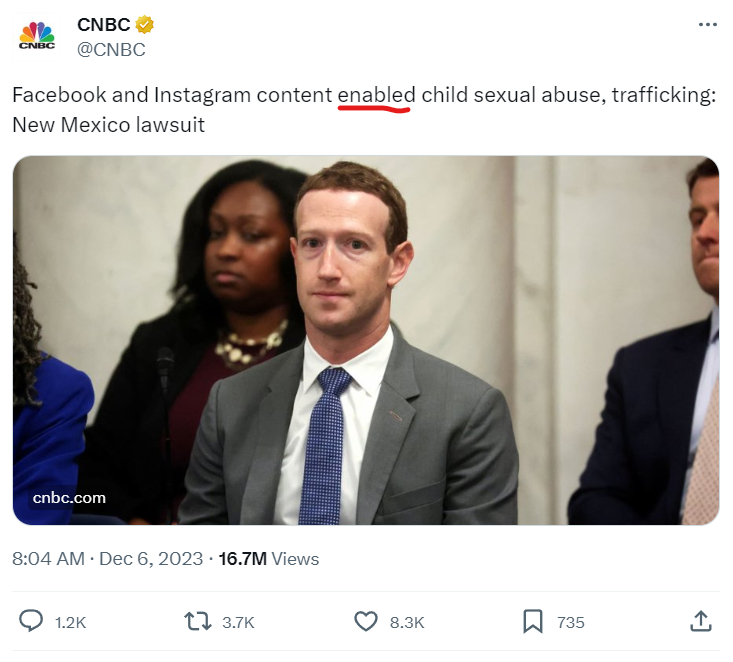Click the gold verified badge

pos(145,25)
